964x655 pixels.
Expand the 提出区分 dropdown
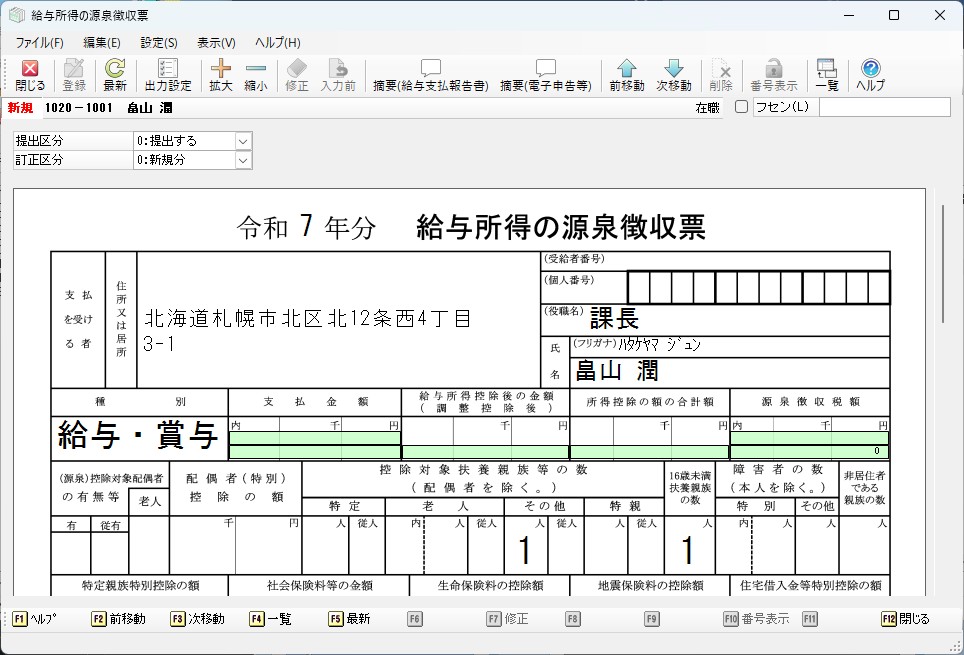click(243, 141)
